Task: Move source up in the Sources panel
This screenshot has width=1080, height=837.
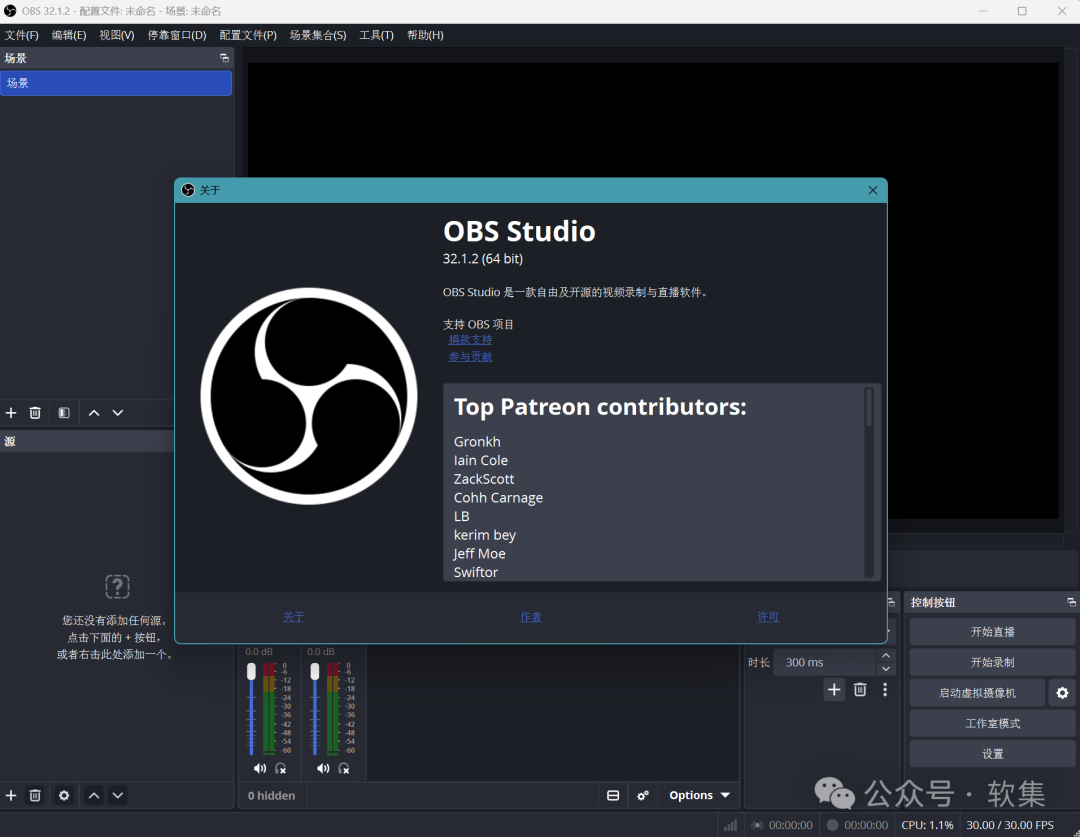Action: pyautogui.click(x=94, y=795)
